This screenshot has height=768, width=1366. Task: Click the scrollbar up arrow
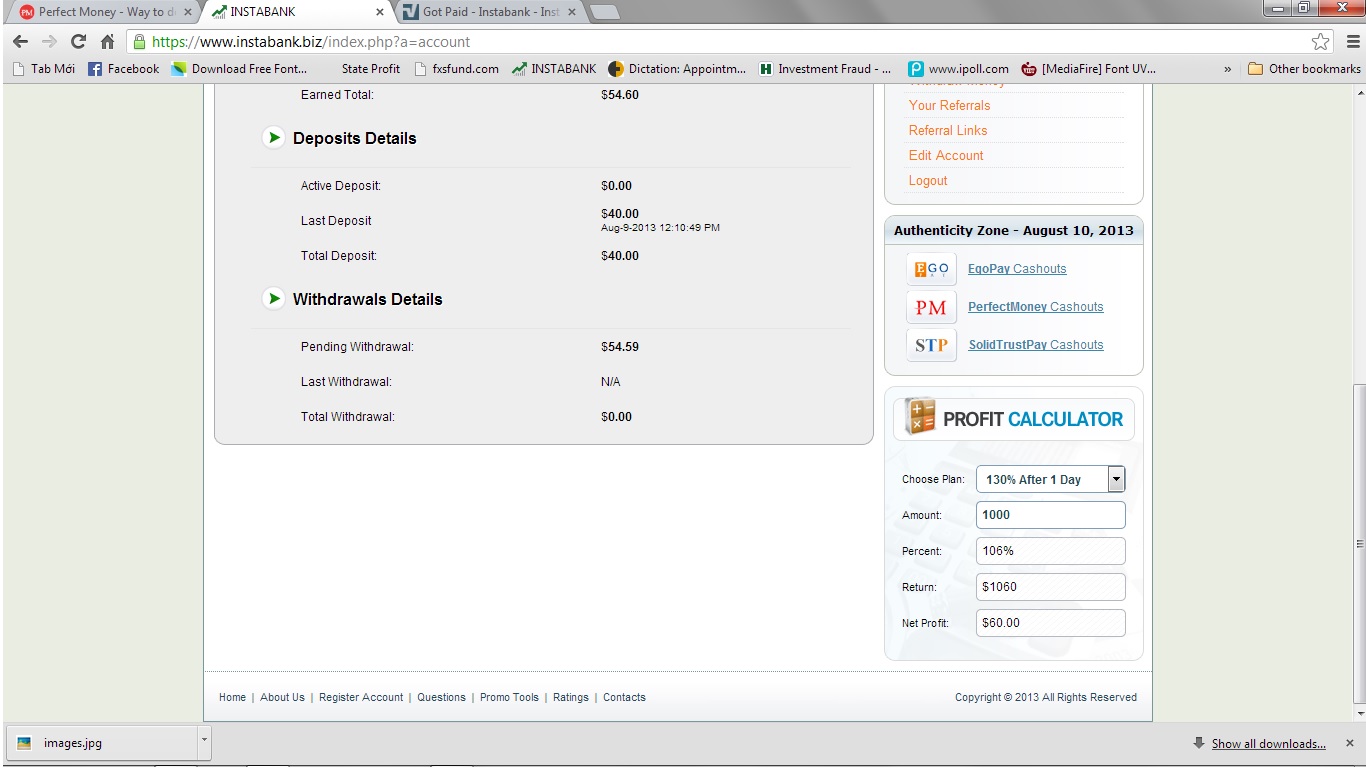1359,92
